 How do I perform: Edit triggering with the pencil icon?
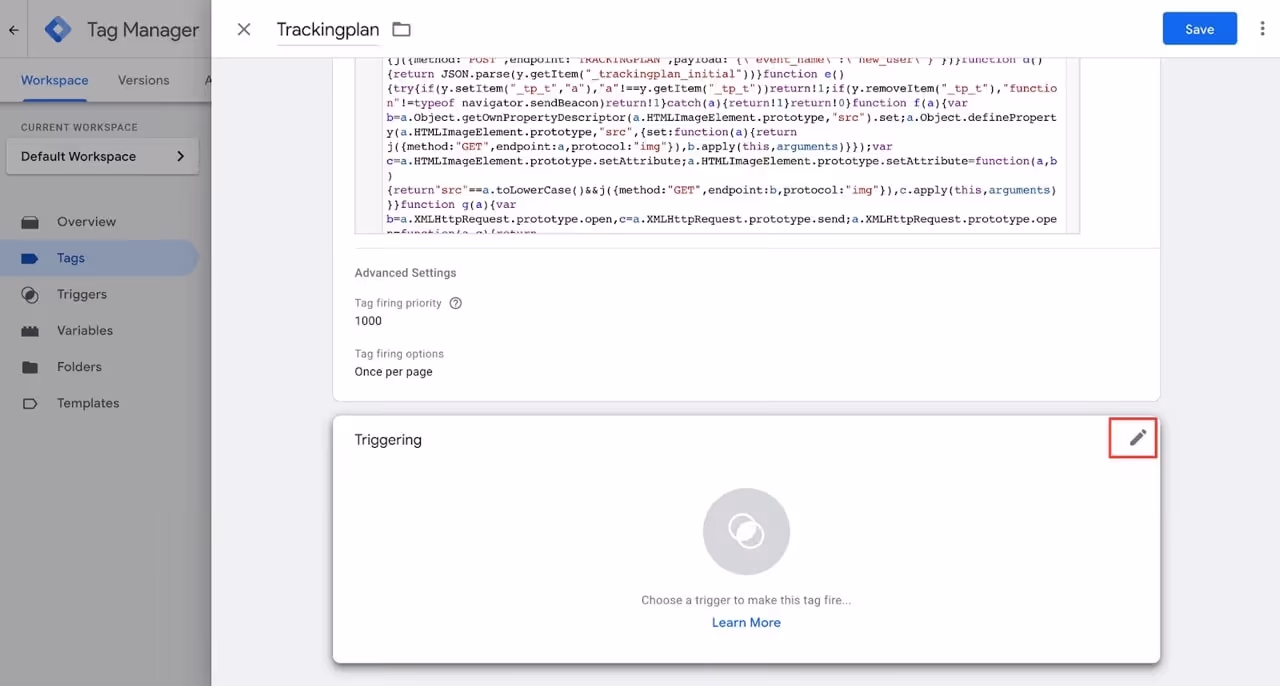click(1137, 437)
